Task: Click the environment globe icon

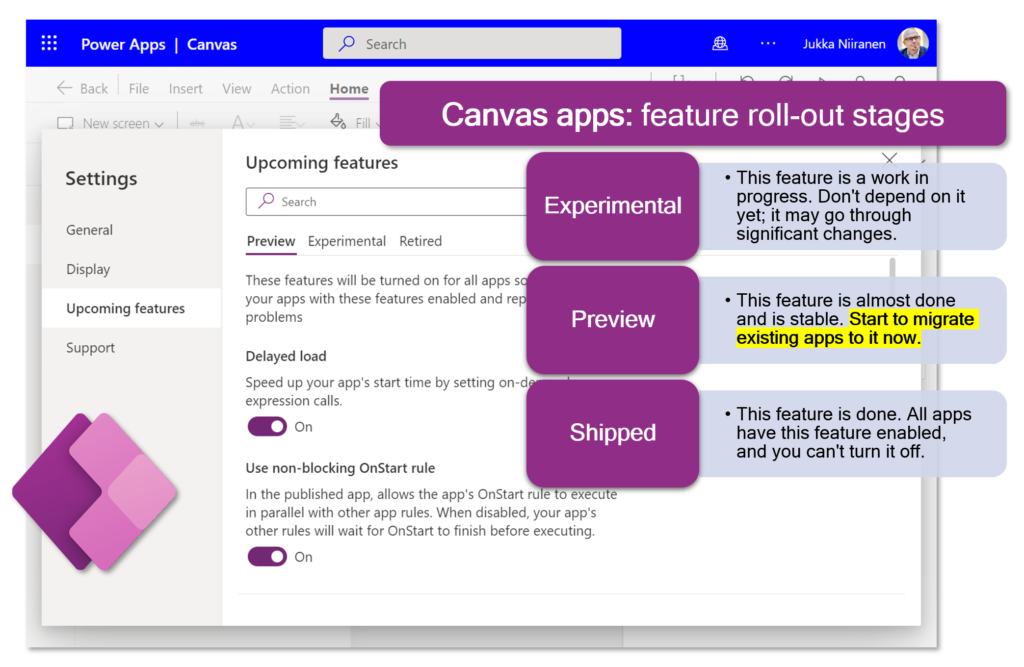Action: (720, 44)
